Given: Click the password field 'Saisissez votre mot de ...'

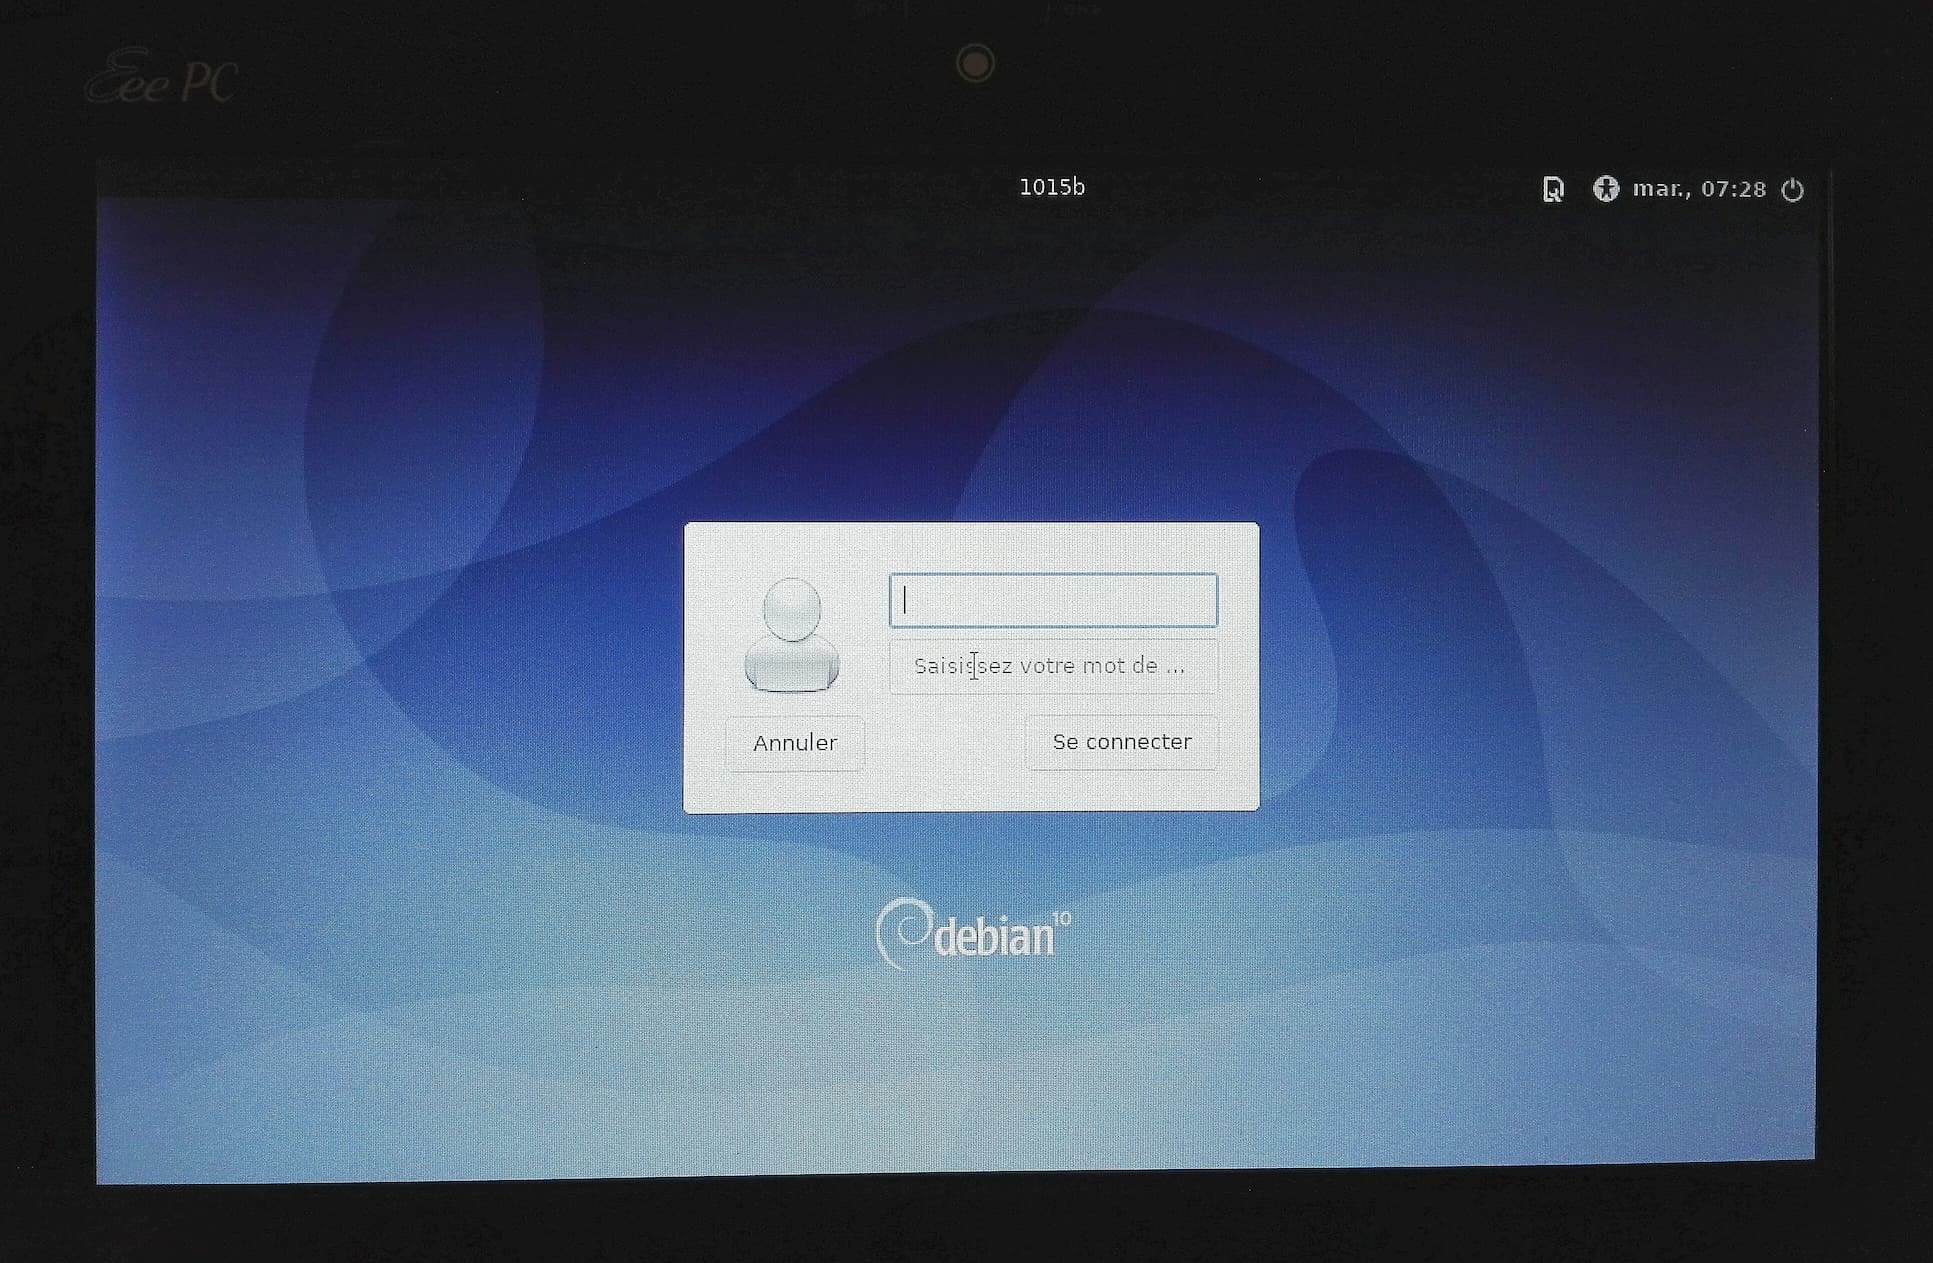Looking at the screenshot, I should click(x=1053, y=666).
